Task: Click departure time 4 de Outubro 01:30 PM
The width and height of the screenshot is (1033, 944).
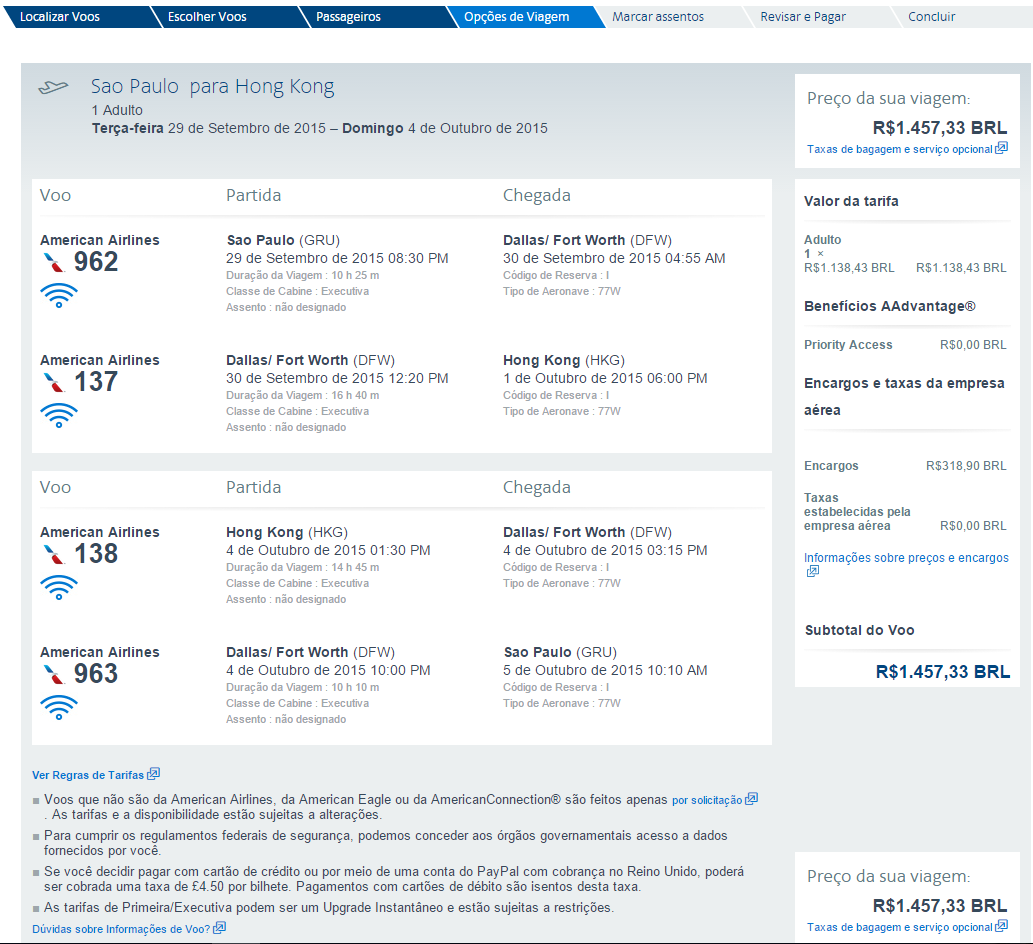Action: click(328, 550)
